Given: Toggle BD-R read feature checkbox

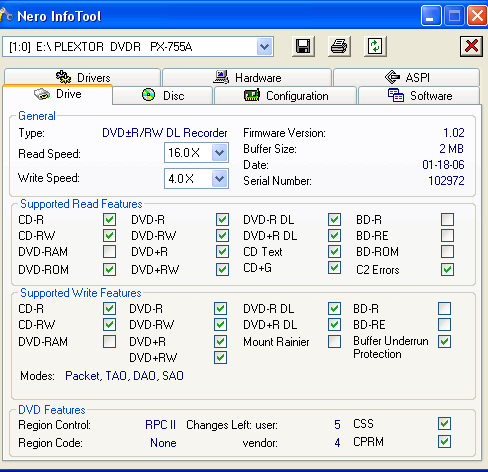Looking at the screenshot, I should pyautogui.click(x=447, y=220).
